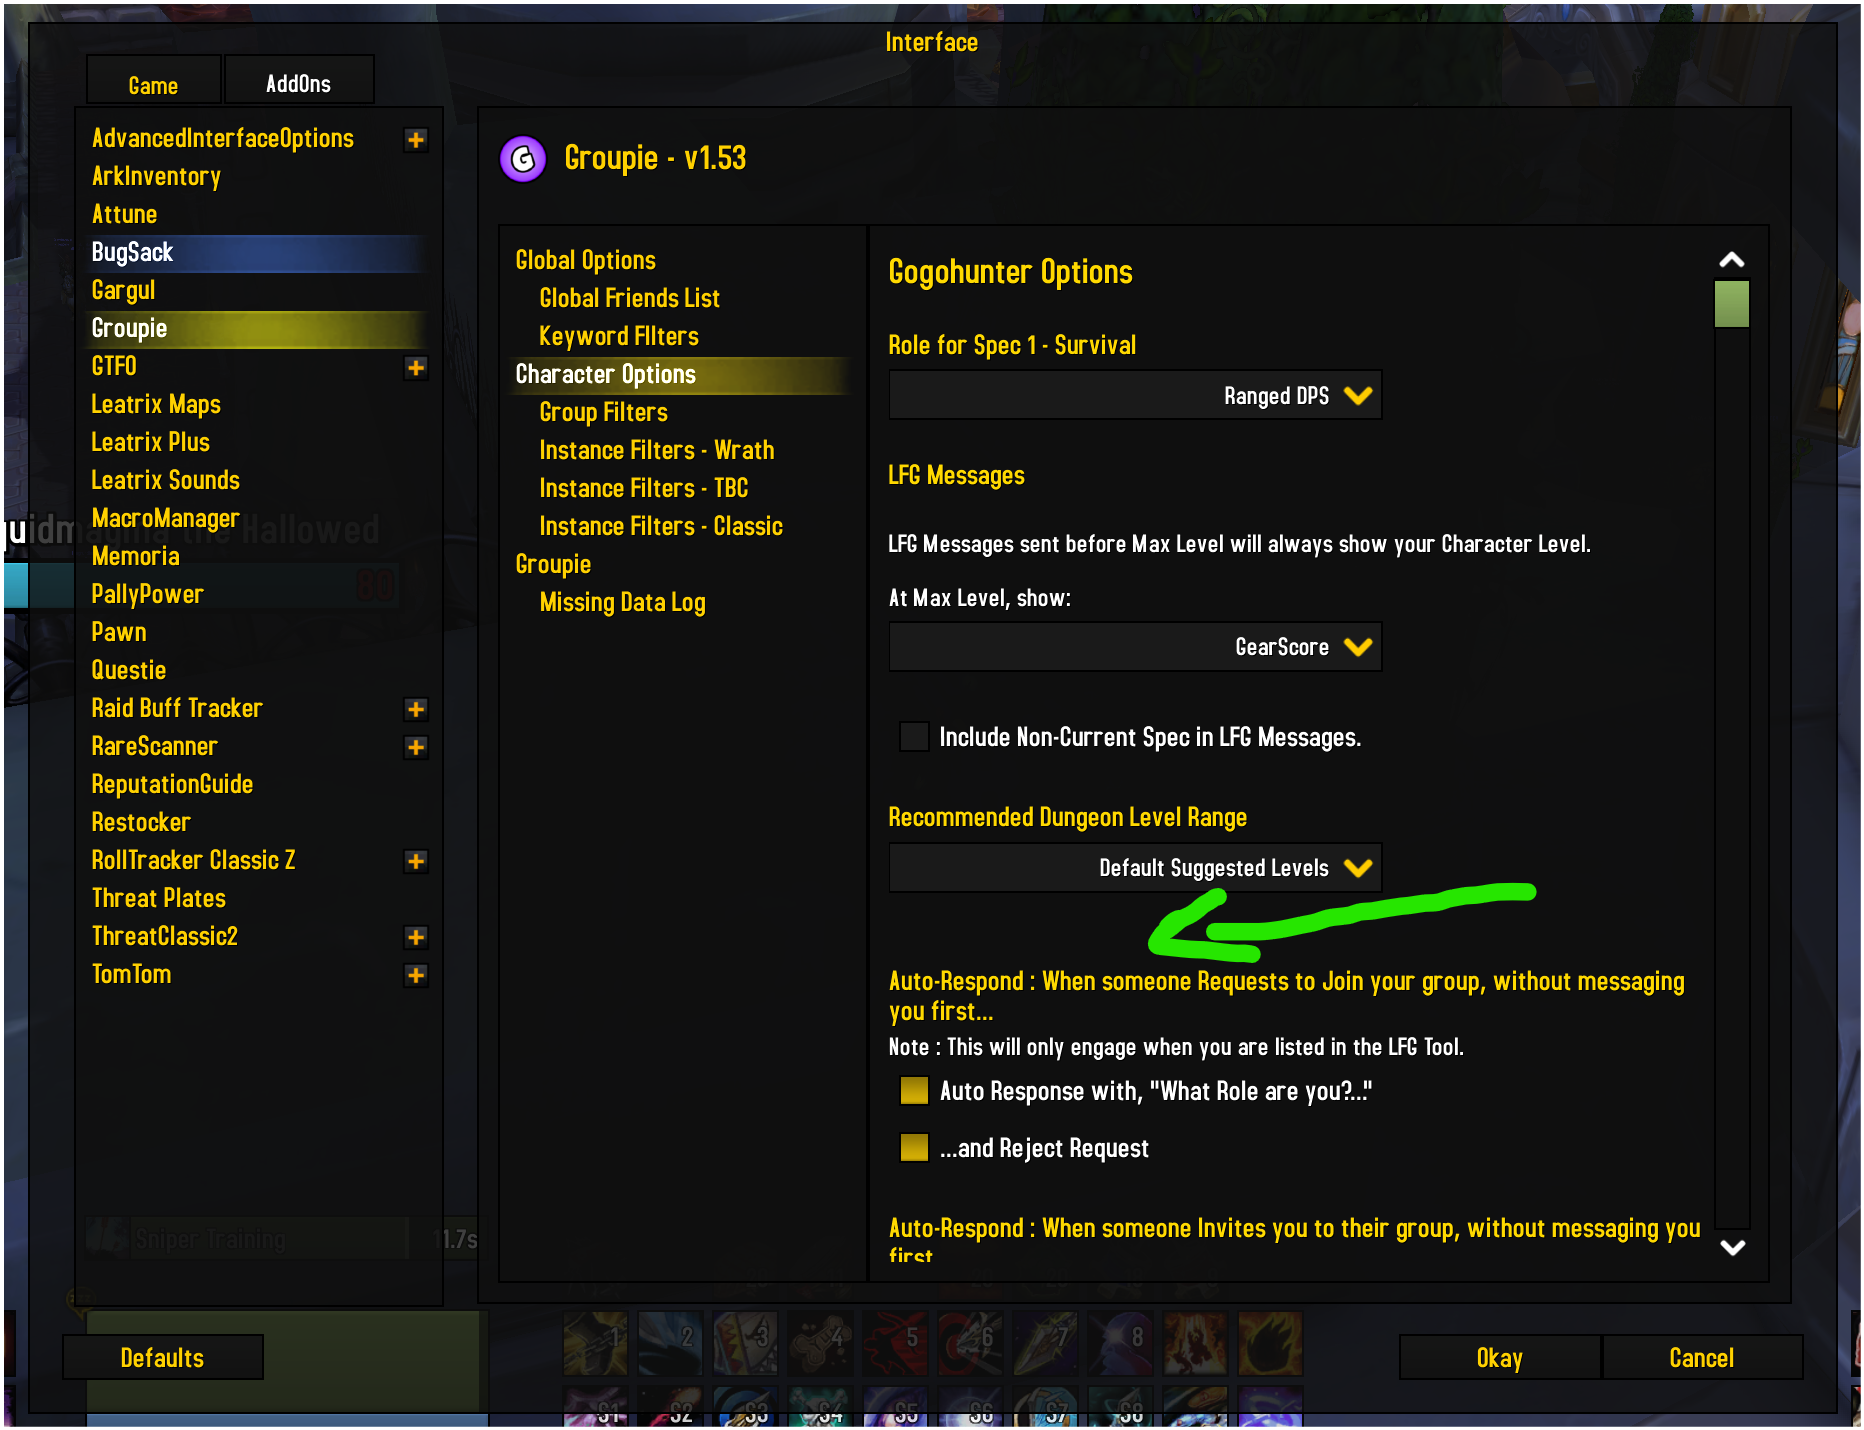Open the GearScore max level dropdown

1135,646
